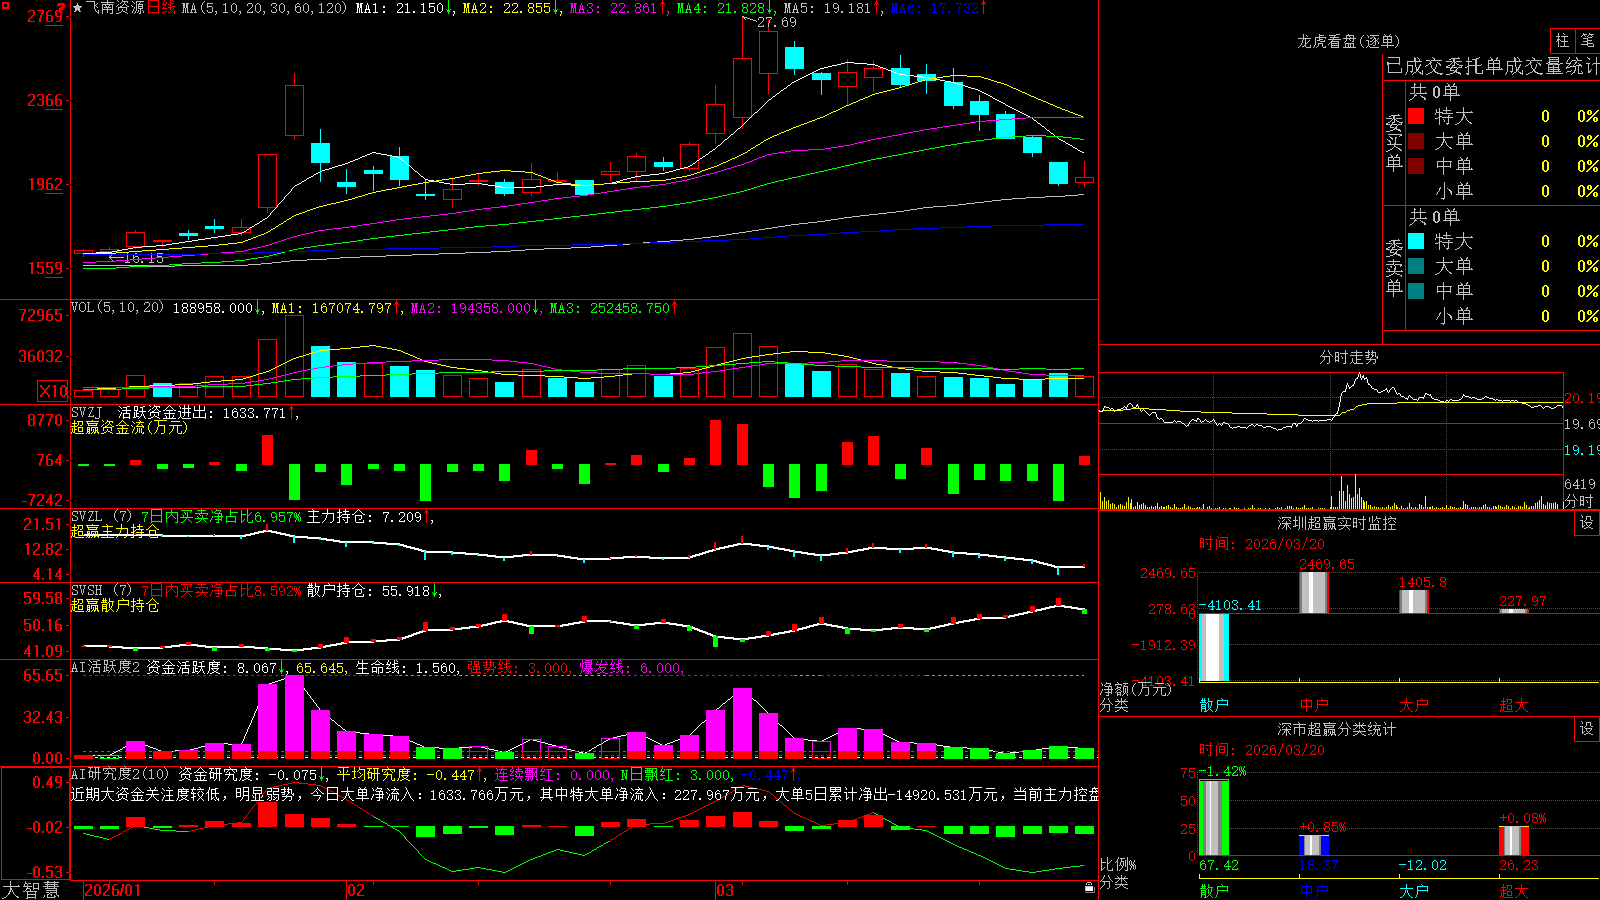Click 大户 label in 深圳超赢实时监控 chart
This screenshot has height=900, width=1600.
coord(1414,705)
